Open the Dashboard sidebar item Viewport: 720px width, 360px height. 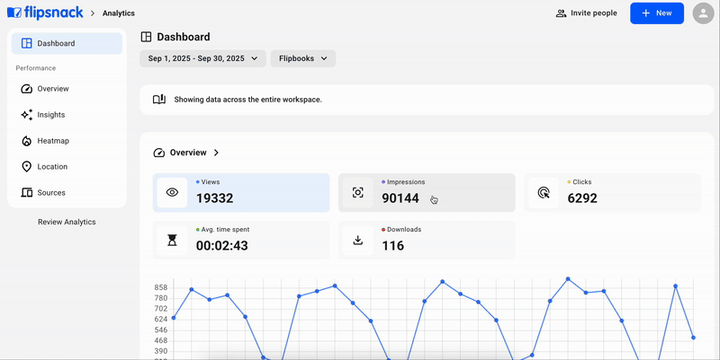[67, 44]
